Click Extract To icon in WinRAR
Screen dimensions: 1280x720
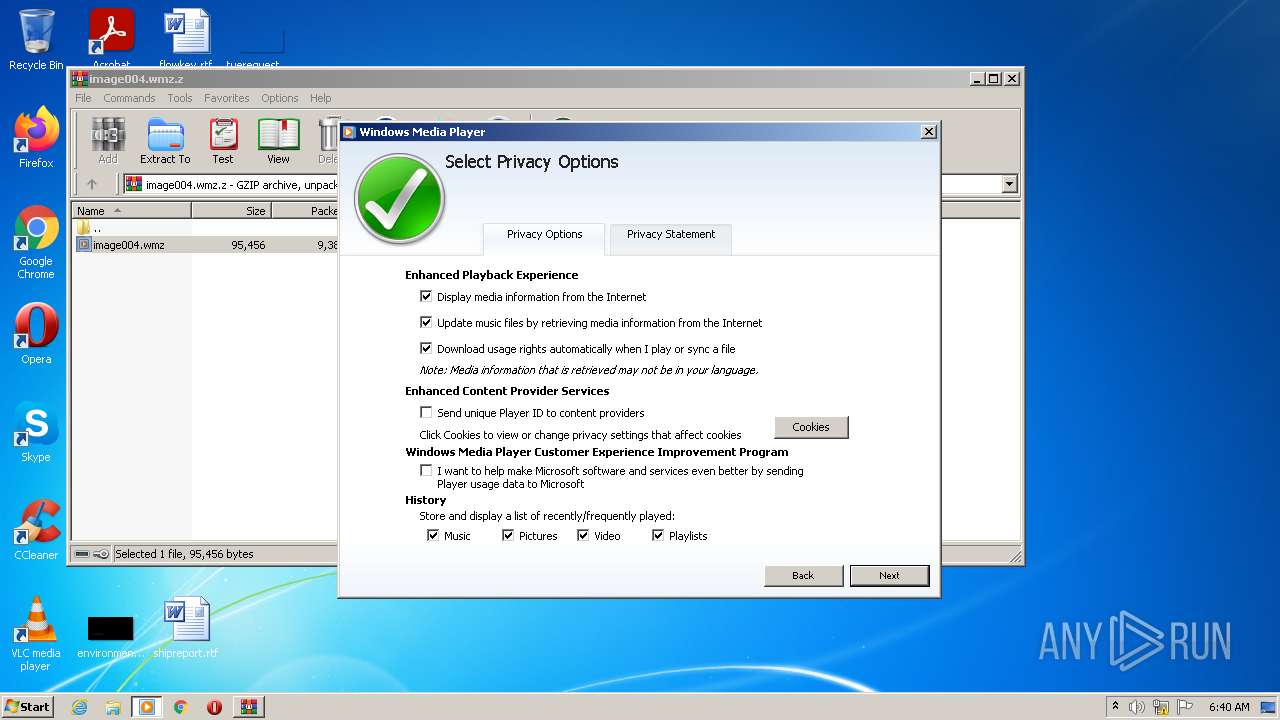(x=165, y=141)
